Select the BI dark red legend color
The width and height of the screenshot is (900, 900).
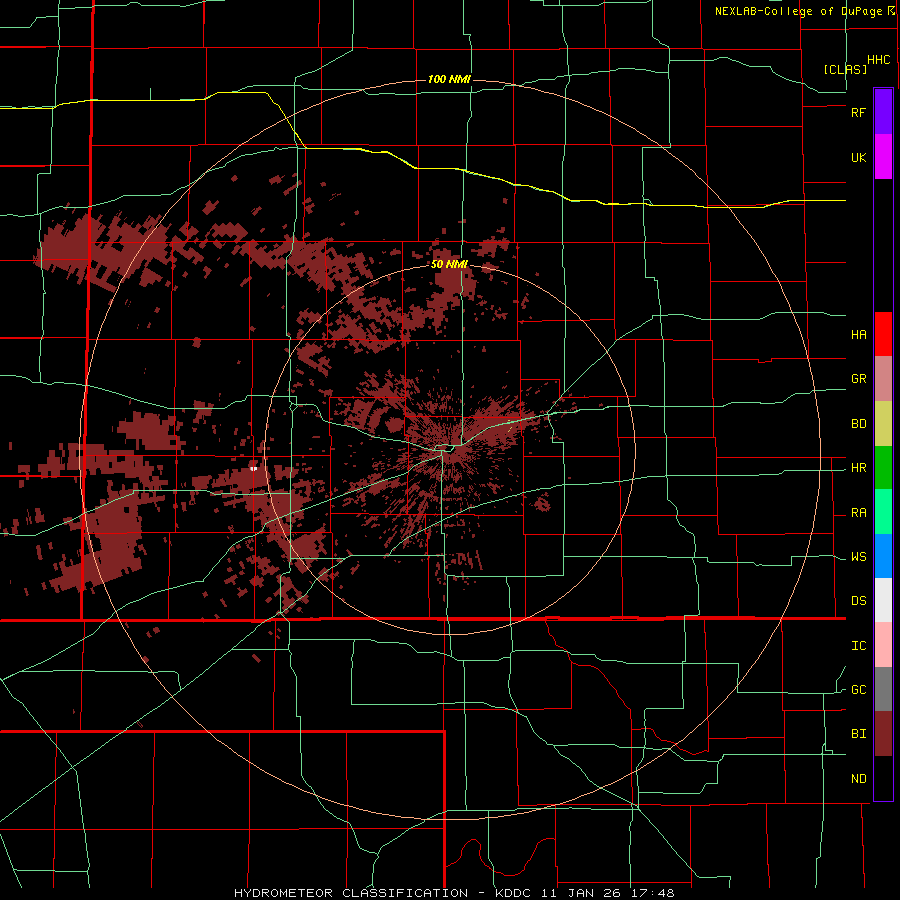pyautogui.click(x=883, y=734)
